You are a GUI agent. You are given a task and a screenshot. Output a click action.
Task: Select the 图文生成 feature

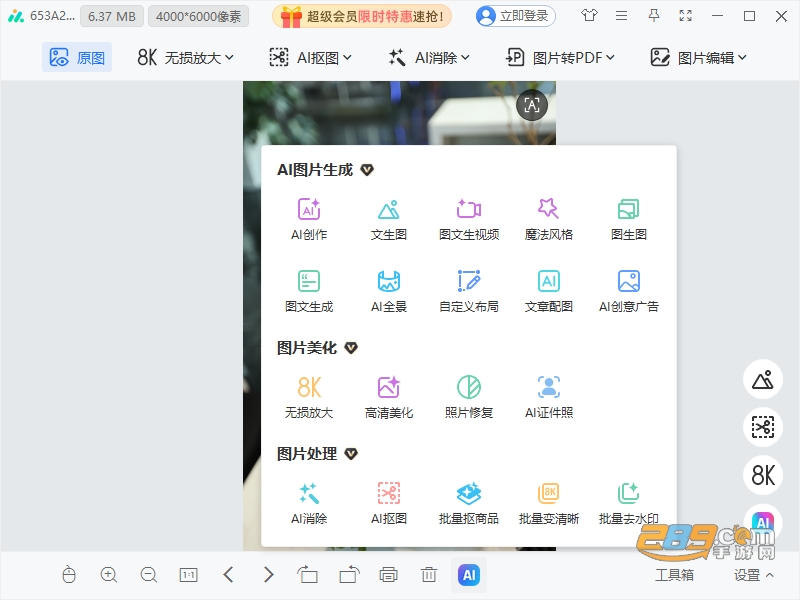(x=309, y=291)
